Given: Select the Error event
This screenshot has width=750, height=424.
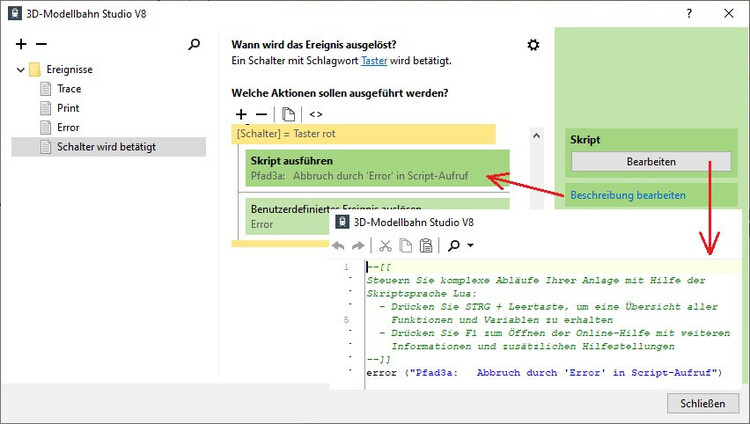Looking at the screenshot, I should (68, 128).
